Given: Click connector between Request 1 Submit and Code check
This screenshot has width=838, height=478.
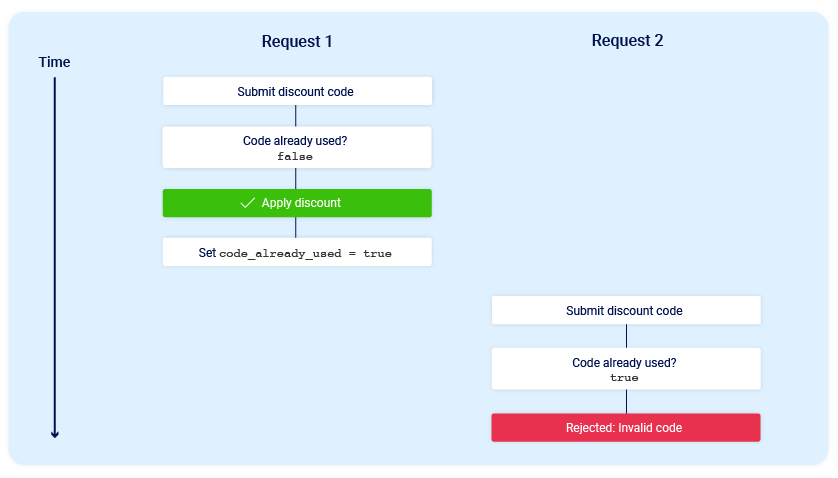Looking at the screenshot, I should point(296,115).
